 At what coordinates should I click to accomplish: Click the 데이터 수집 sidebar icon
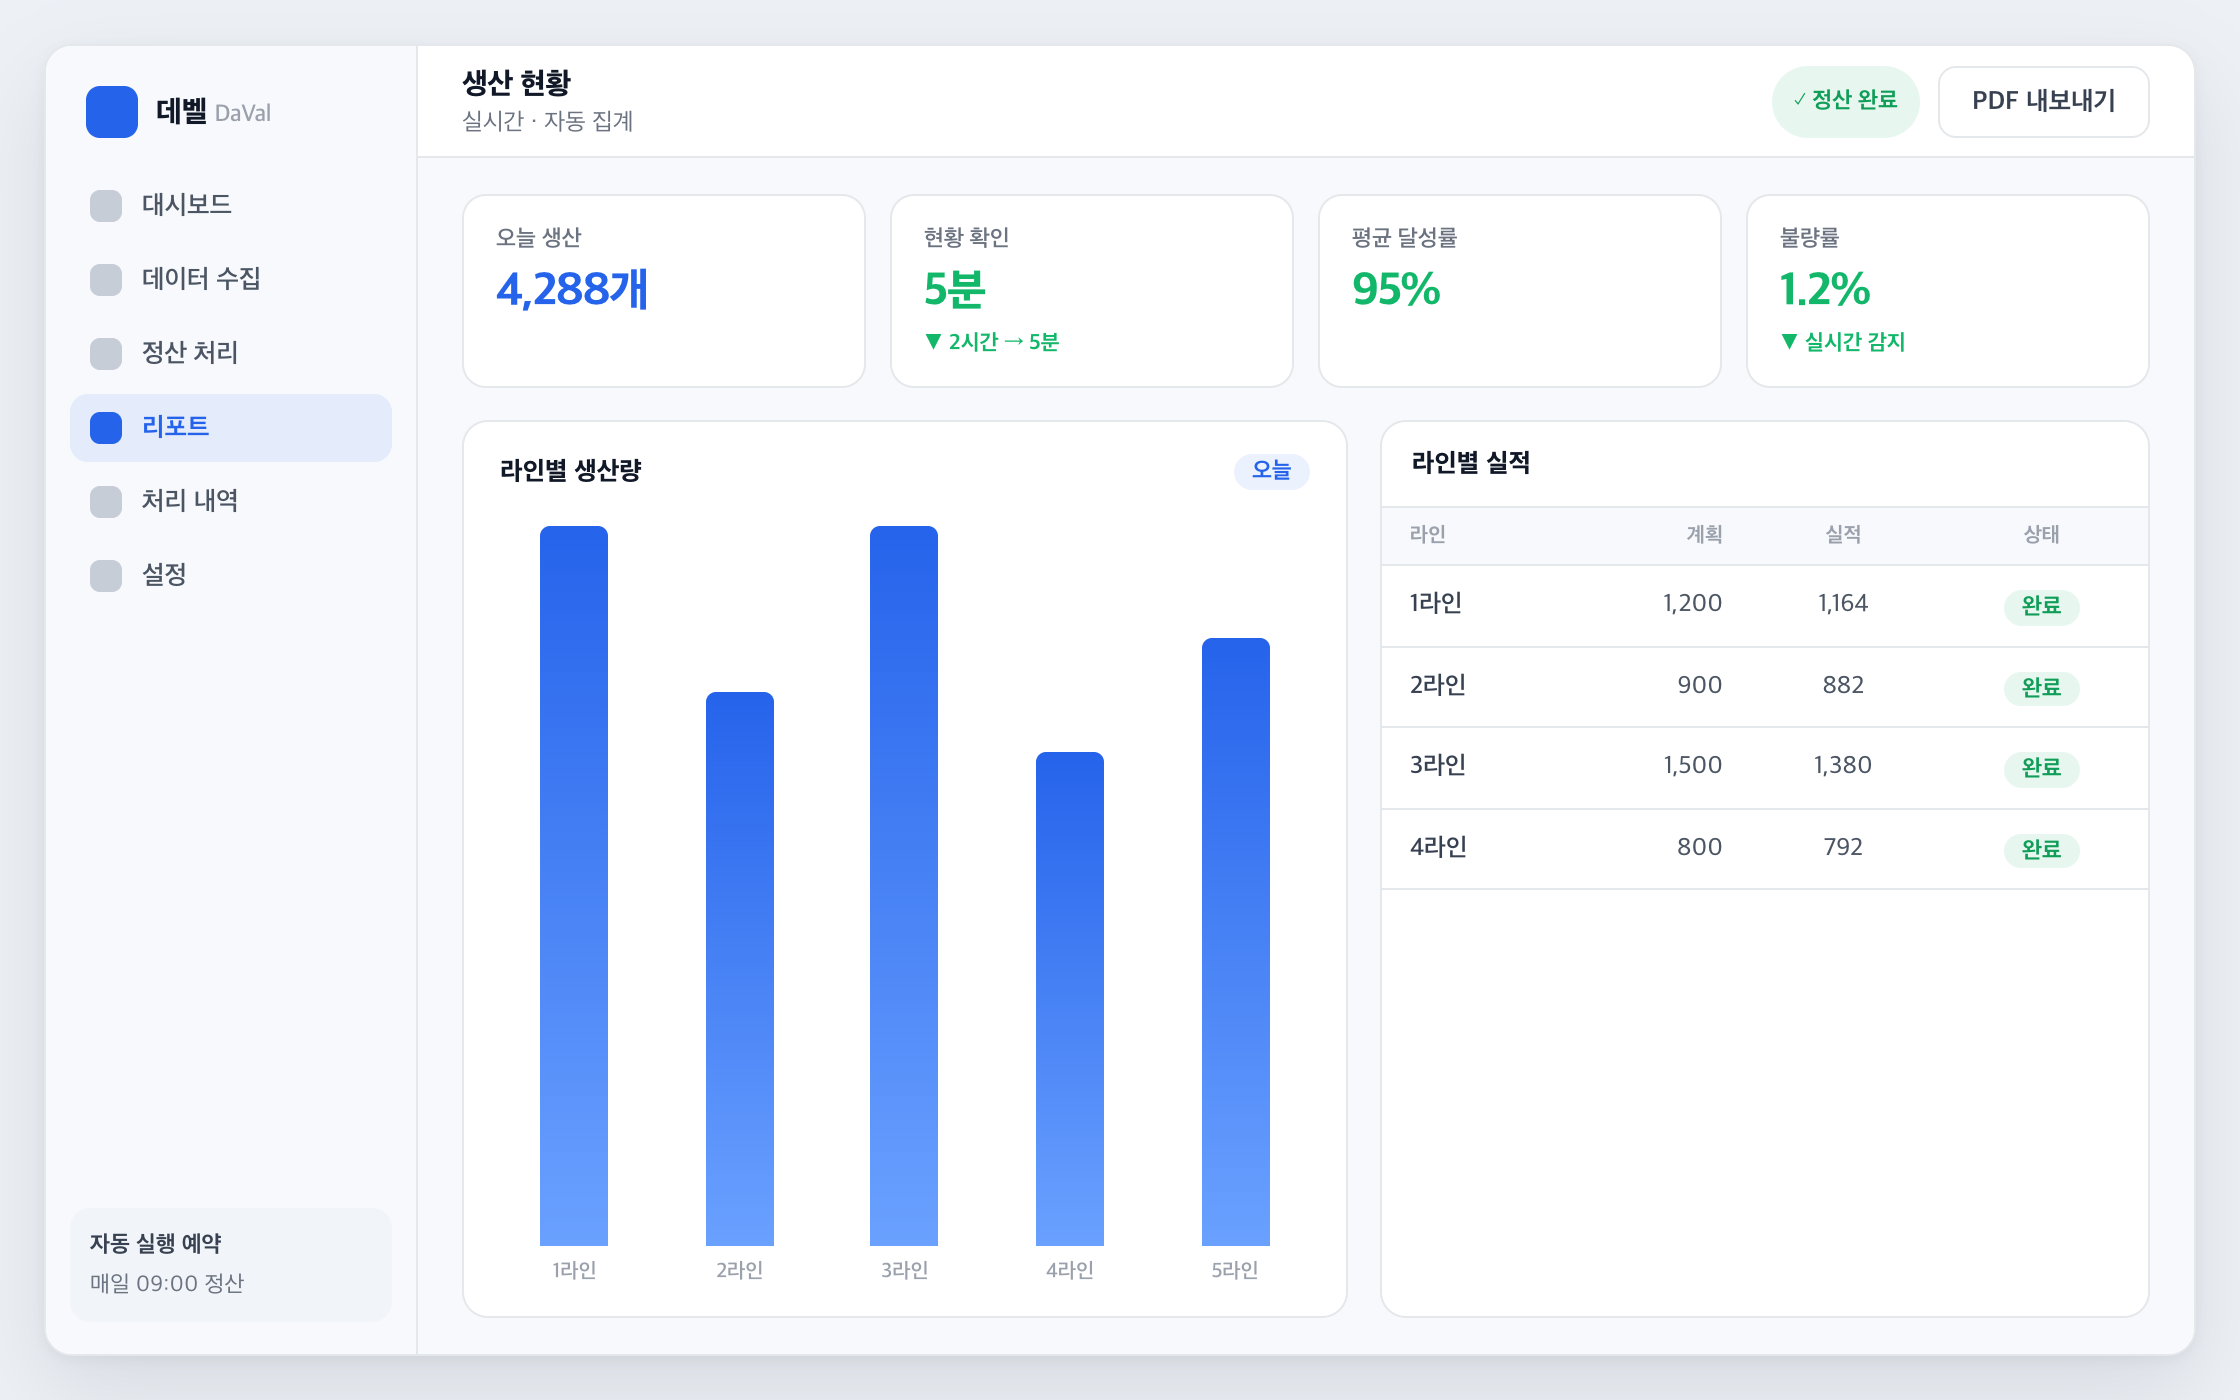click(106, 280)
